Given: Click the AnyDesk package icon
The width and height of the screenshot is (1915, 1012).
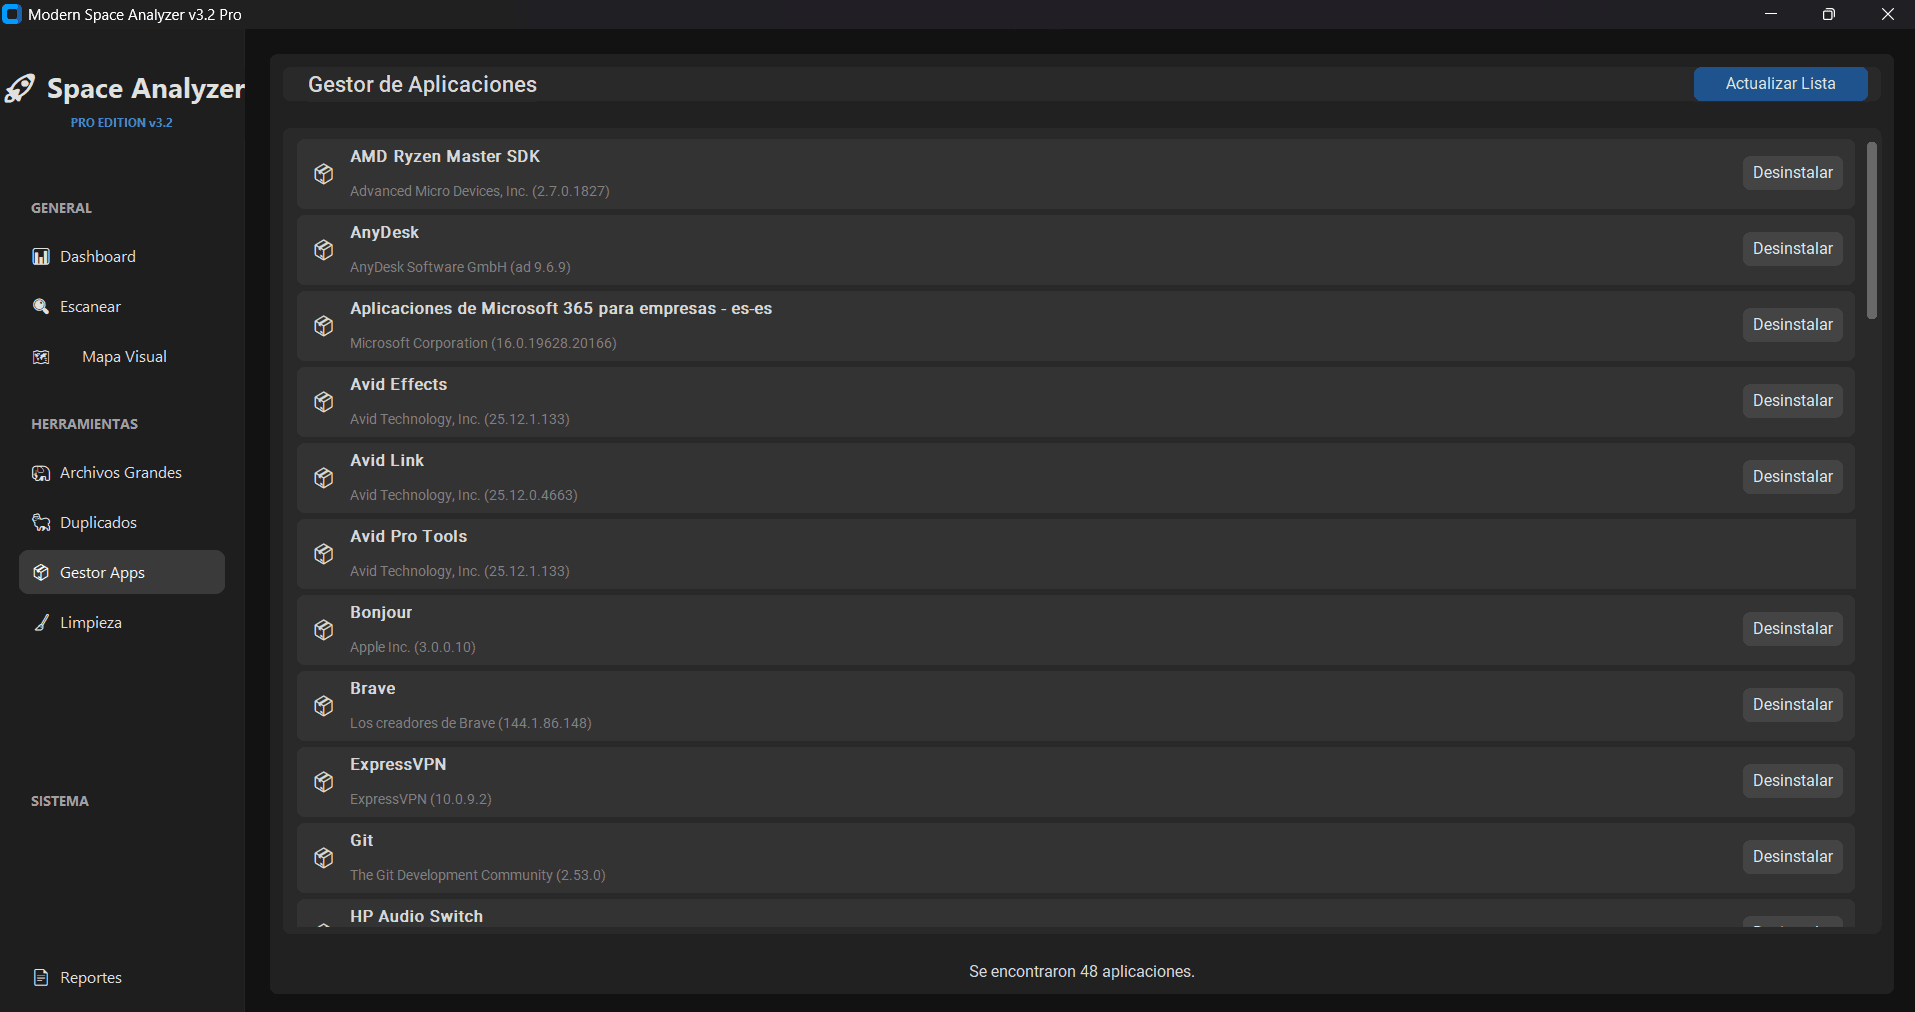Looking at the screenshot, I should point(322,250).
